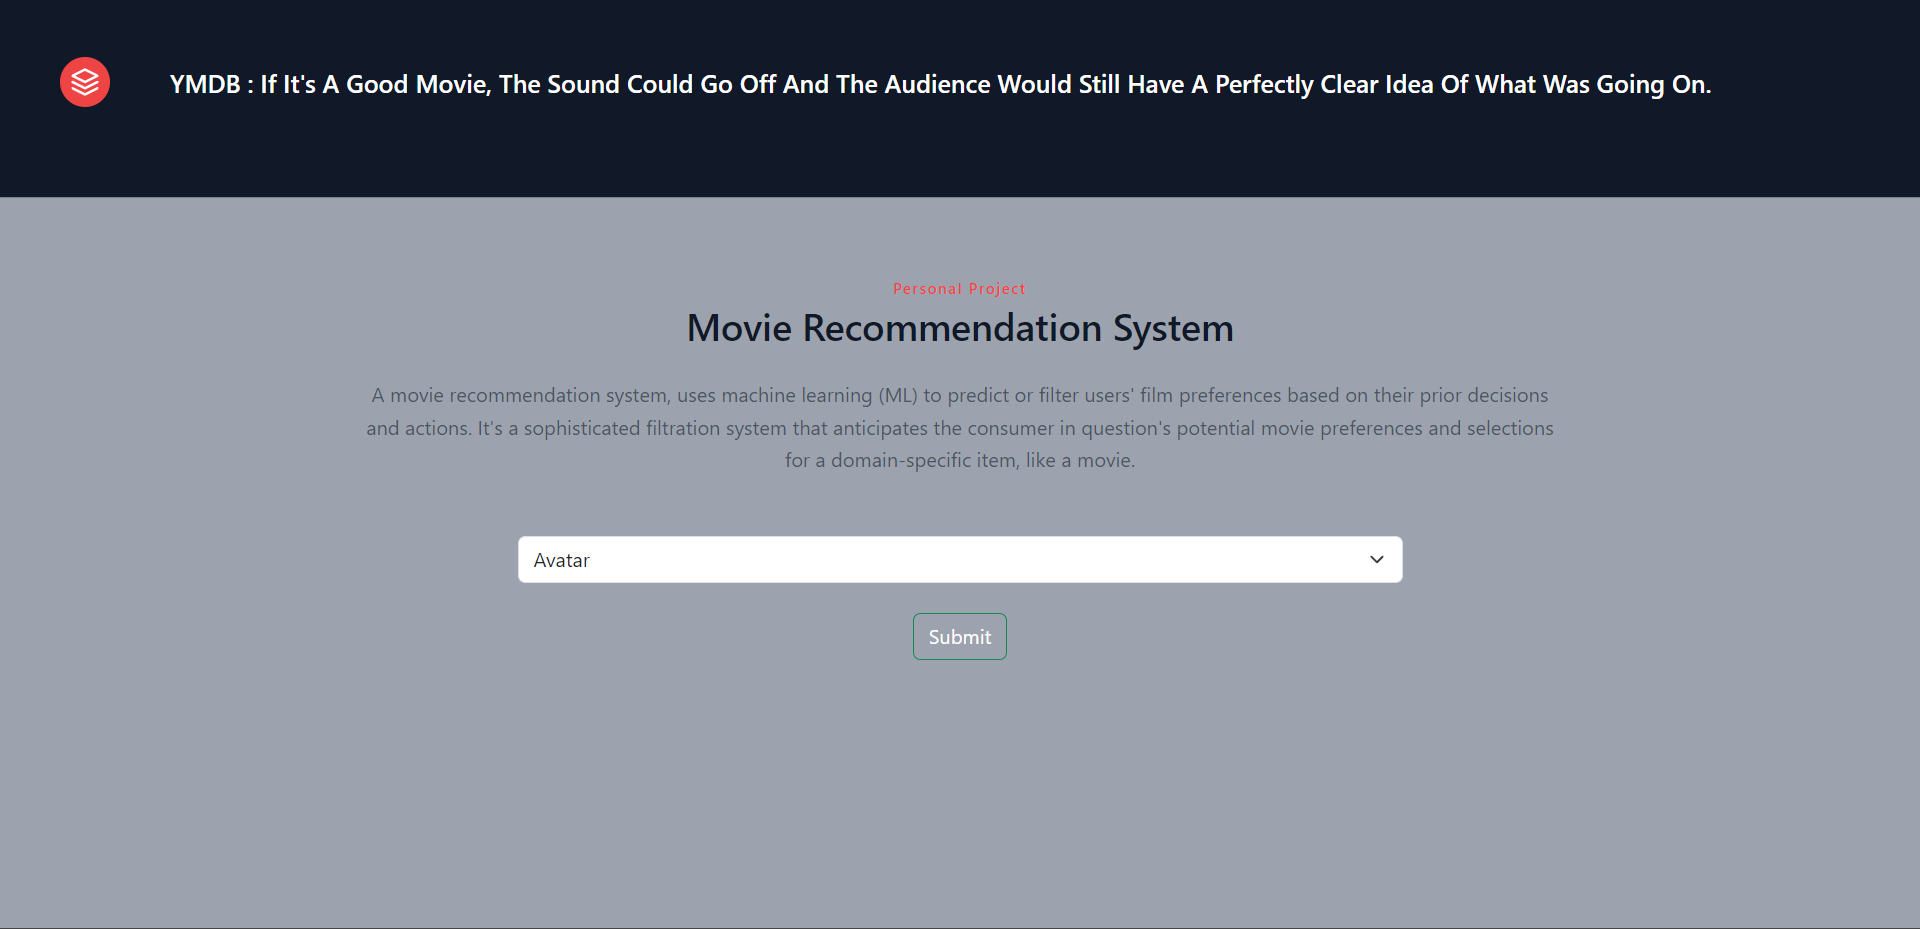This screenshot has height=929, width=1920.
Task: Click the white selection box showing Avatar
Action: [x=959, y=559]
